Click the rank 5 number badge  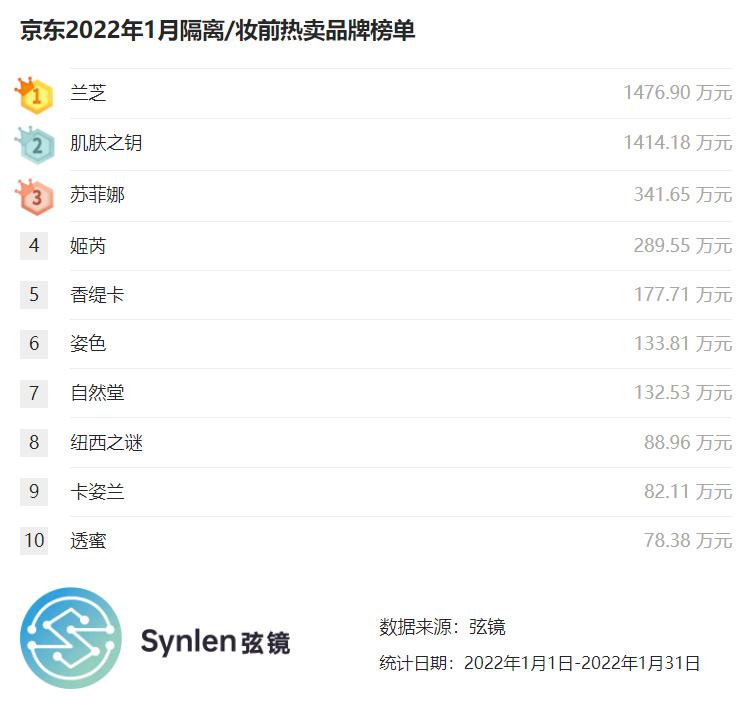point(34,294)
